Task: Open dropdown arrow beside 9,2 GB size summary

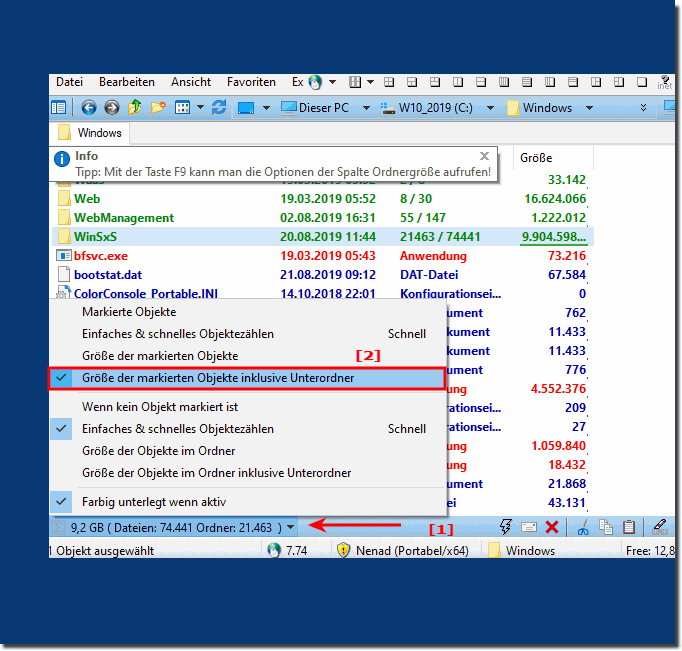Action: (x=291, y=527)
